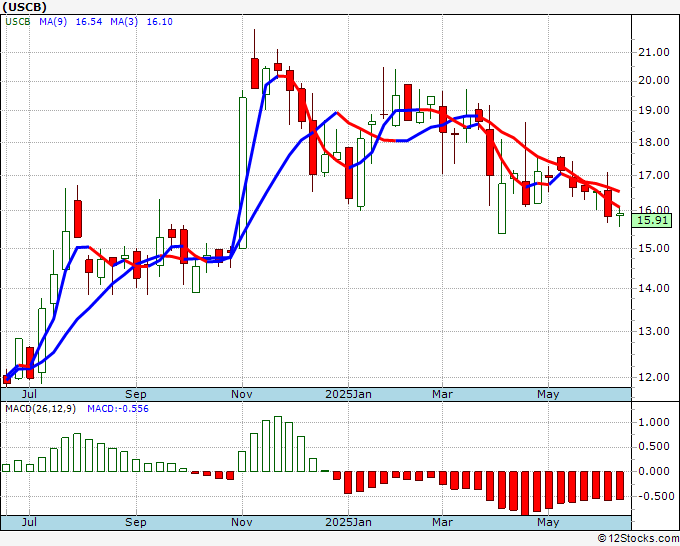
Task: Click the 14.00 price axis label
Action: click(654, 288)
